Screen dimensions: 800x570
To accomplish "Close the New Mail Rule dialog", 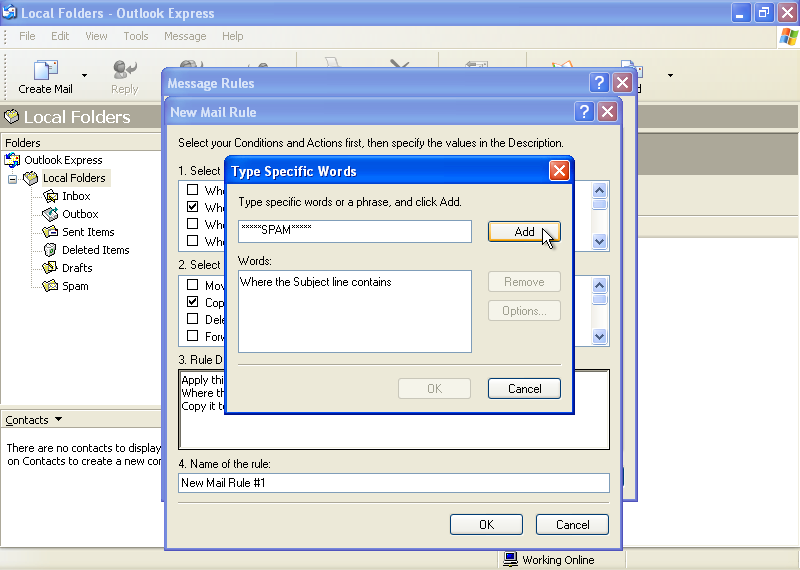I will click(607, 111).
